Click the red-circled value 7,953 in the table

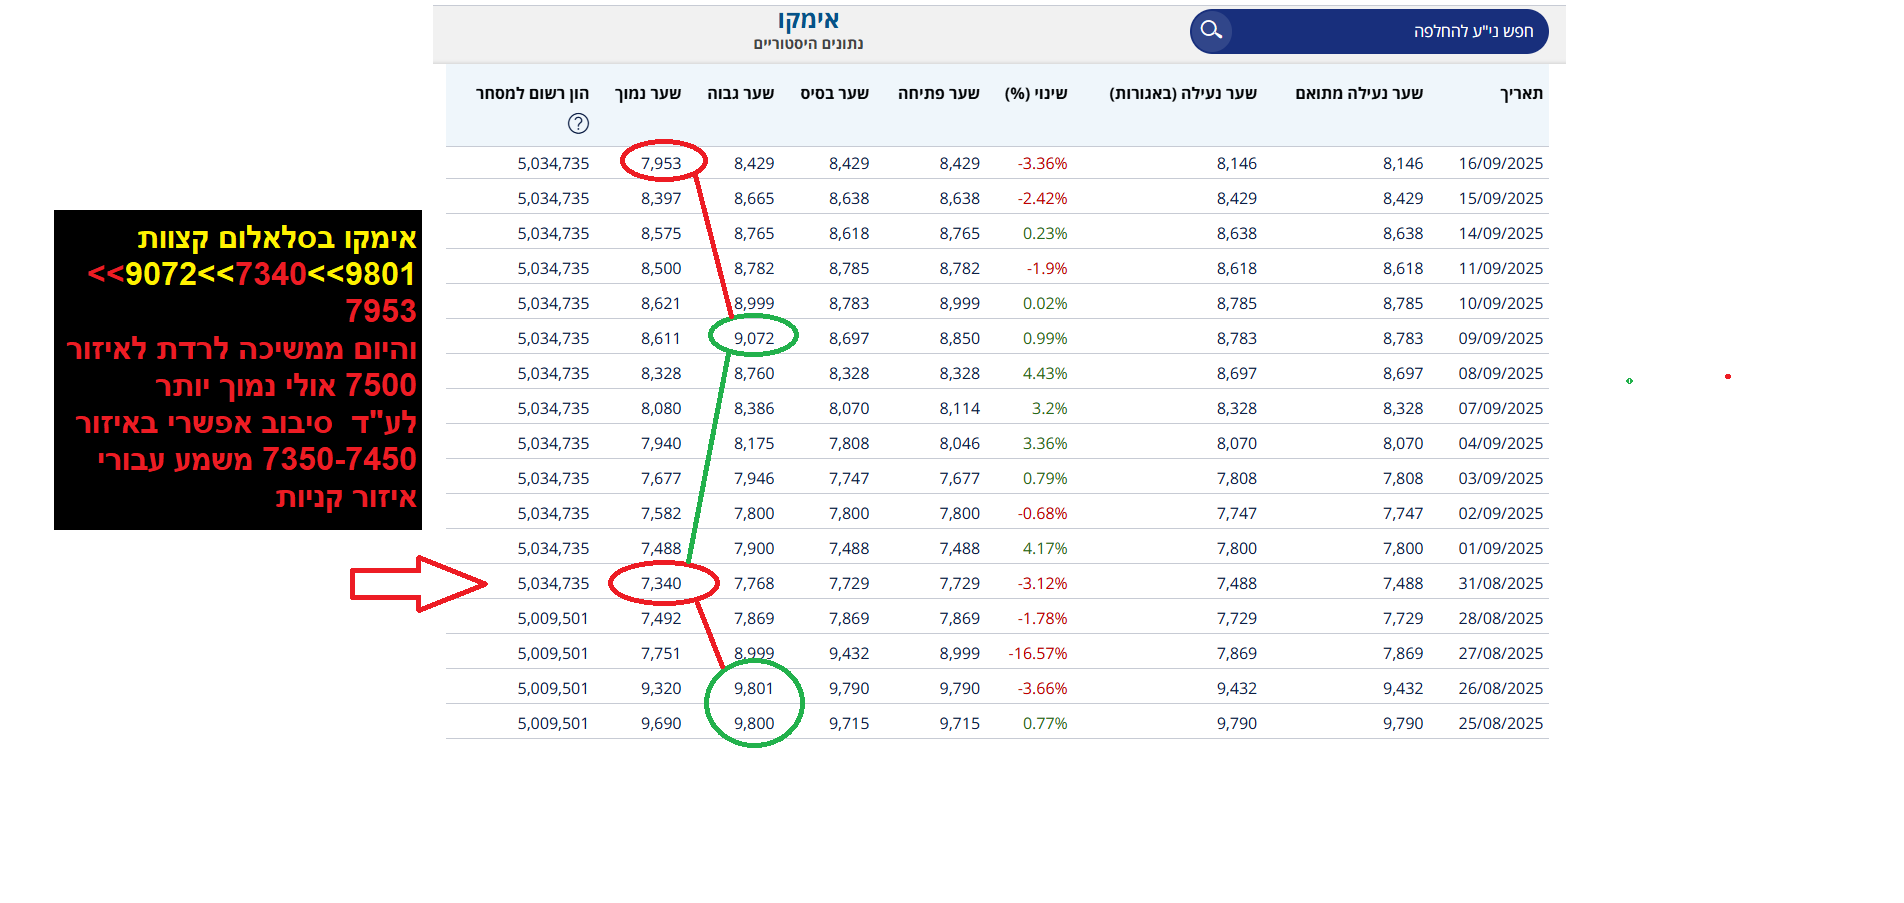tap(661, 163)
